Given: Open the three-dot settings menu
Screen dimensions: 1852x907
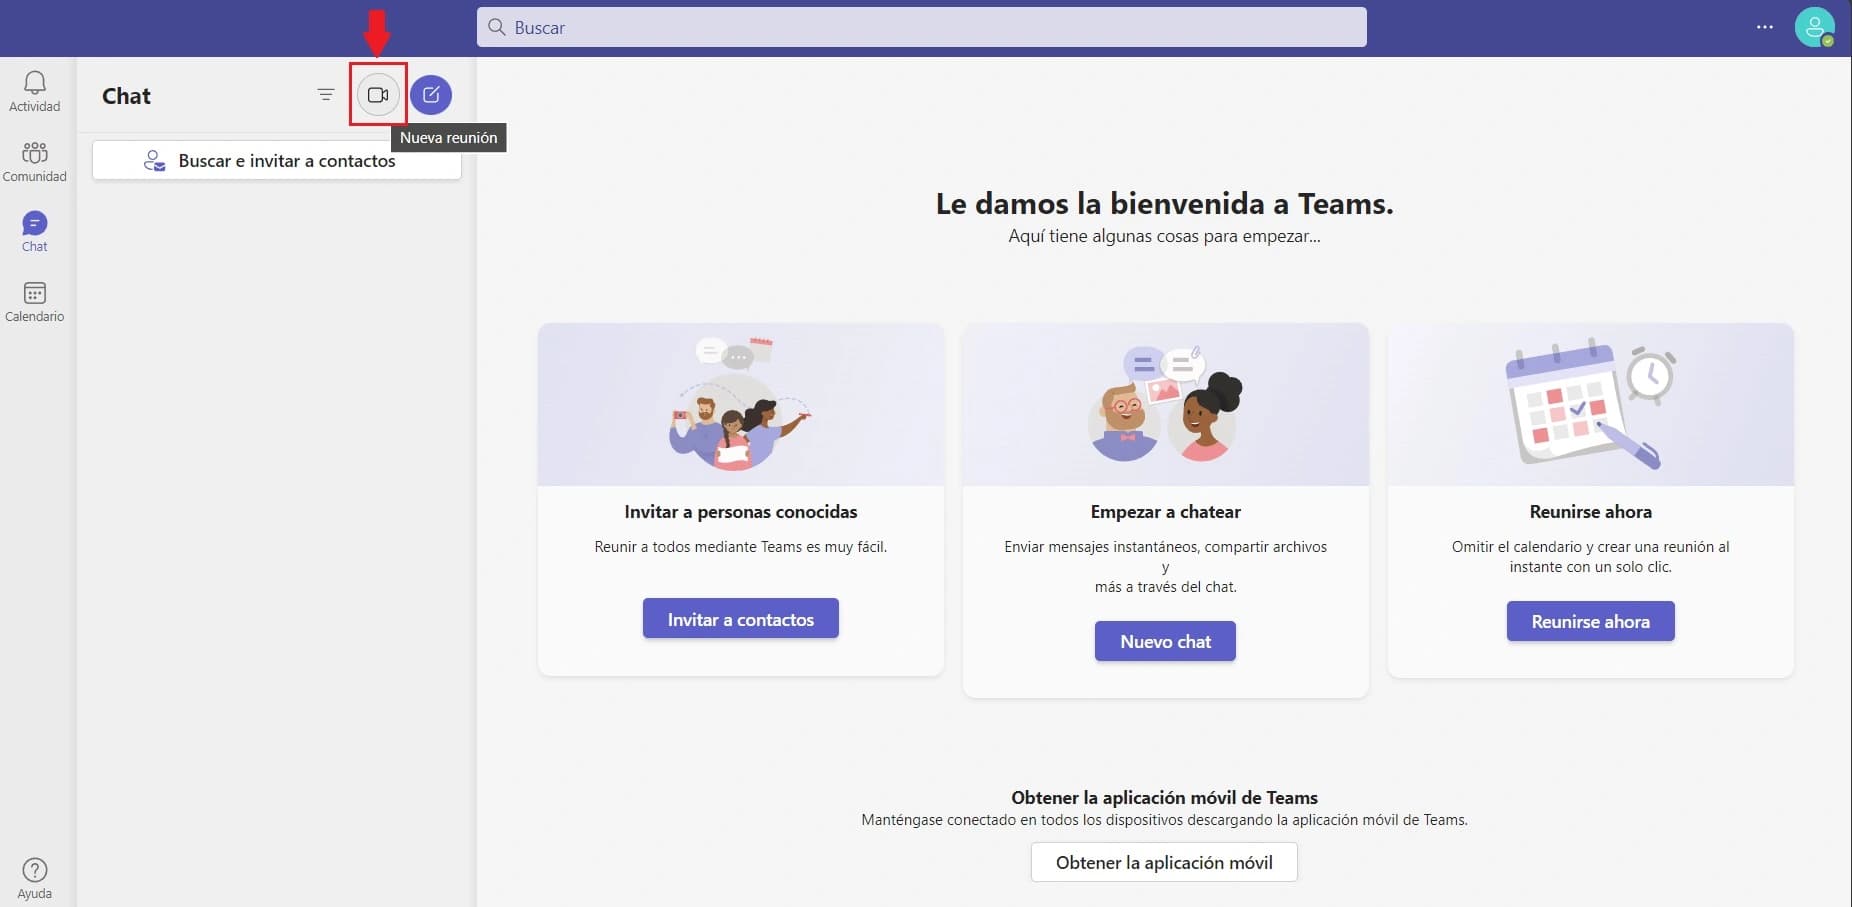Looking at the screenshot, I should click(1765, 27).
